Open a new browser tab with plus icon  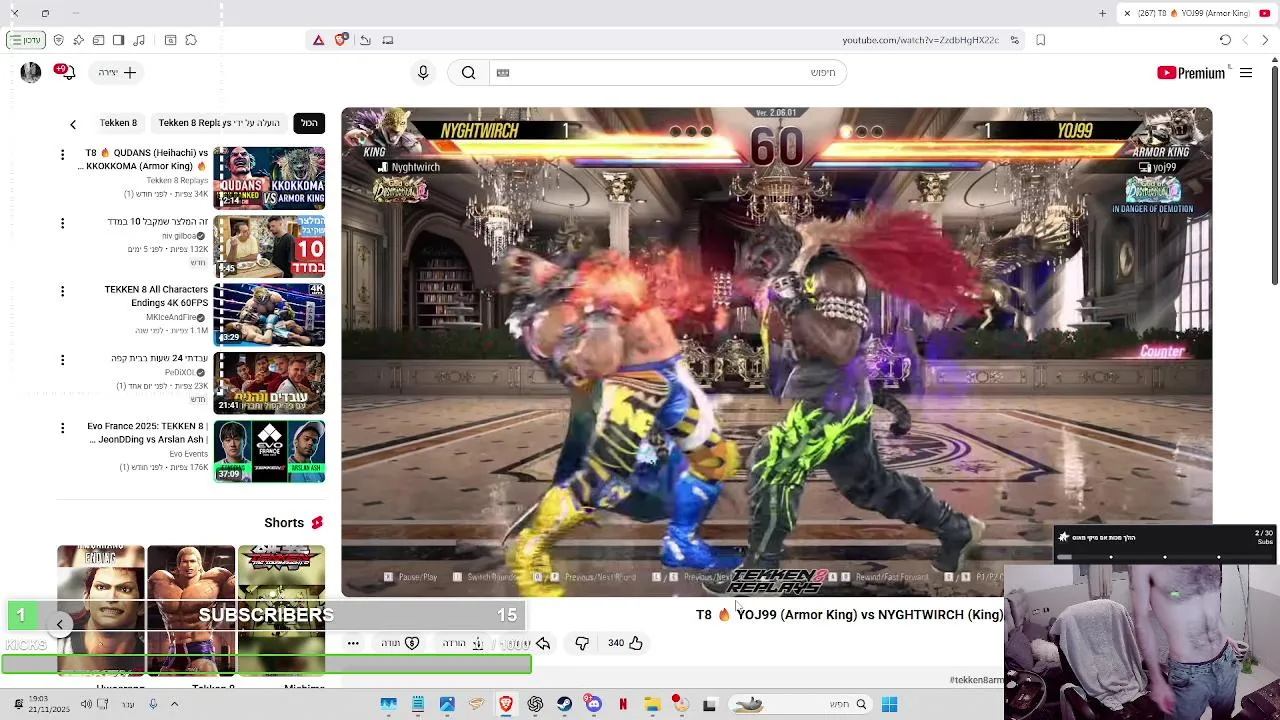click(1103, 13)
